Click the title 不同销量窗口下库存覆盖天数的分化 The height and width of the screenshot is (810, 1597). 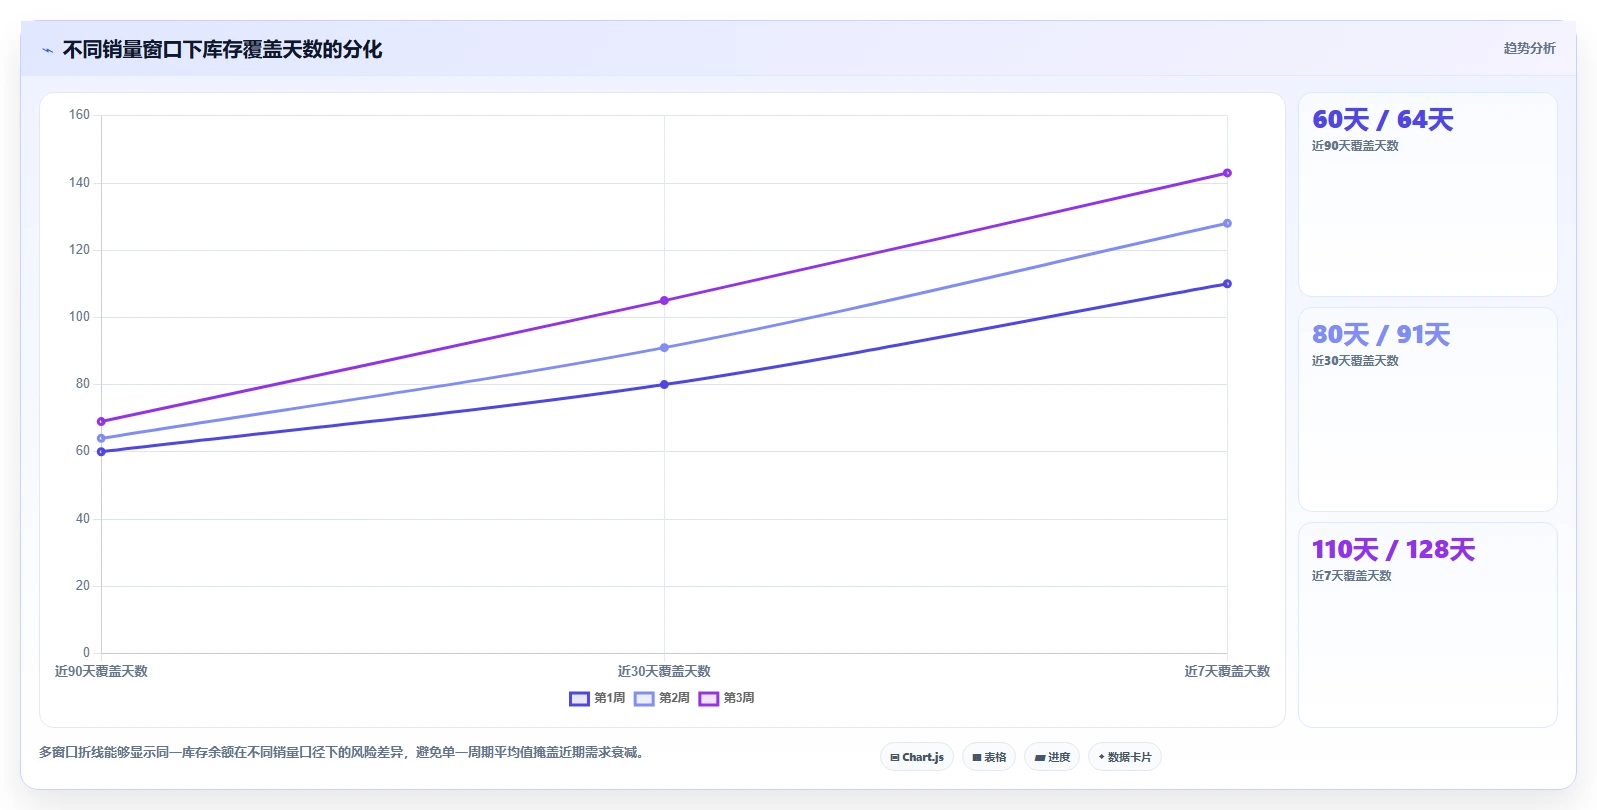pos(222,49)
